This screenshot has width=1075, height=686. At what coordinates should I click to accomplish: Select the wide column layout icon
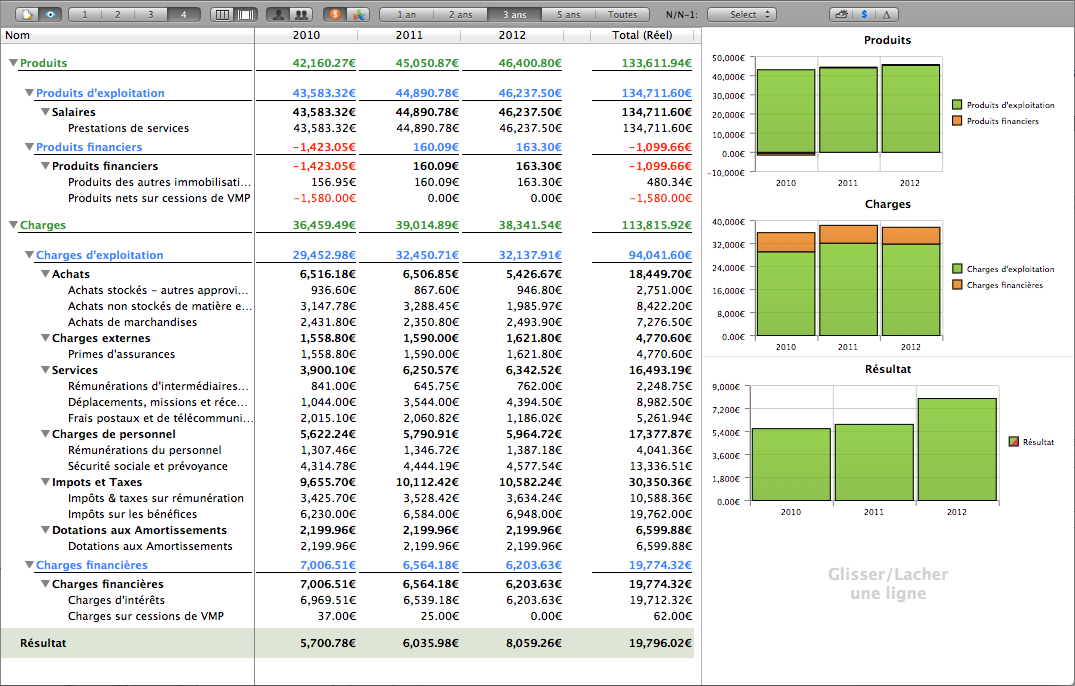[x=245, y=15]
